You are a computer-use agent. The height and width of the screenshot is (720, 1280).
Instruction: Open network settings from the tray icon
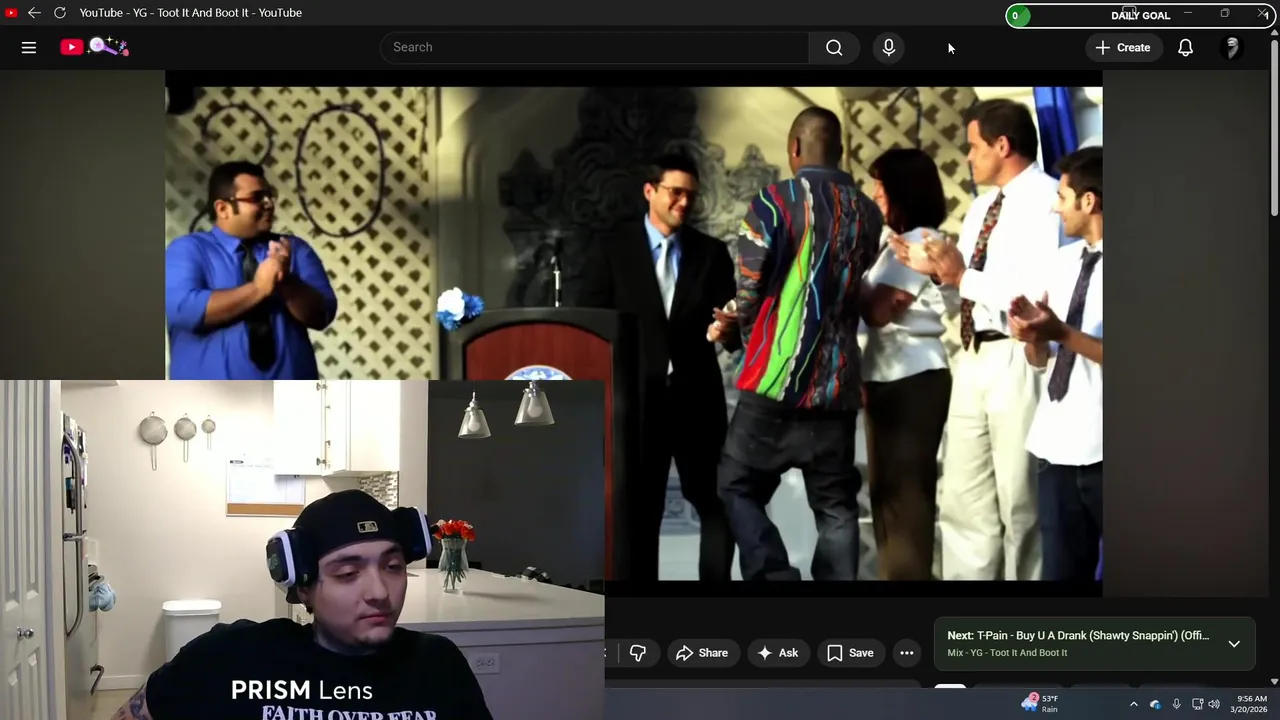tap(1197, 704)
